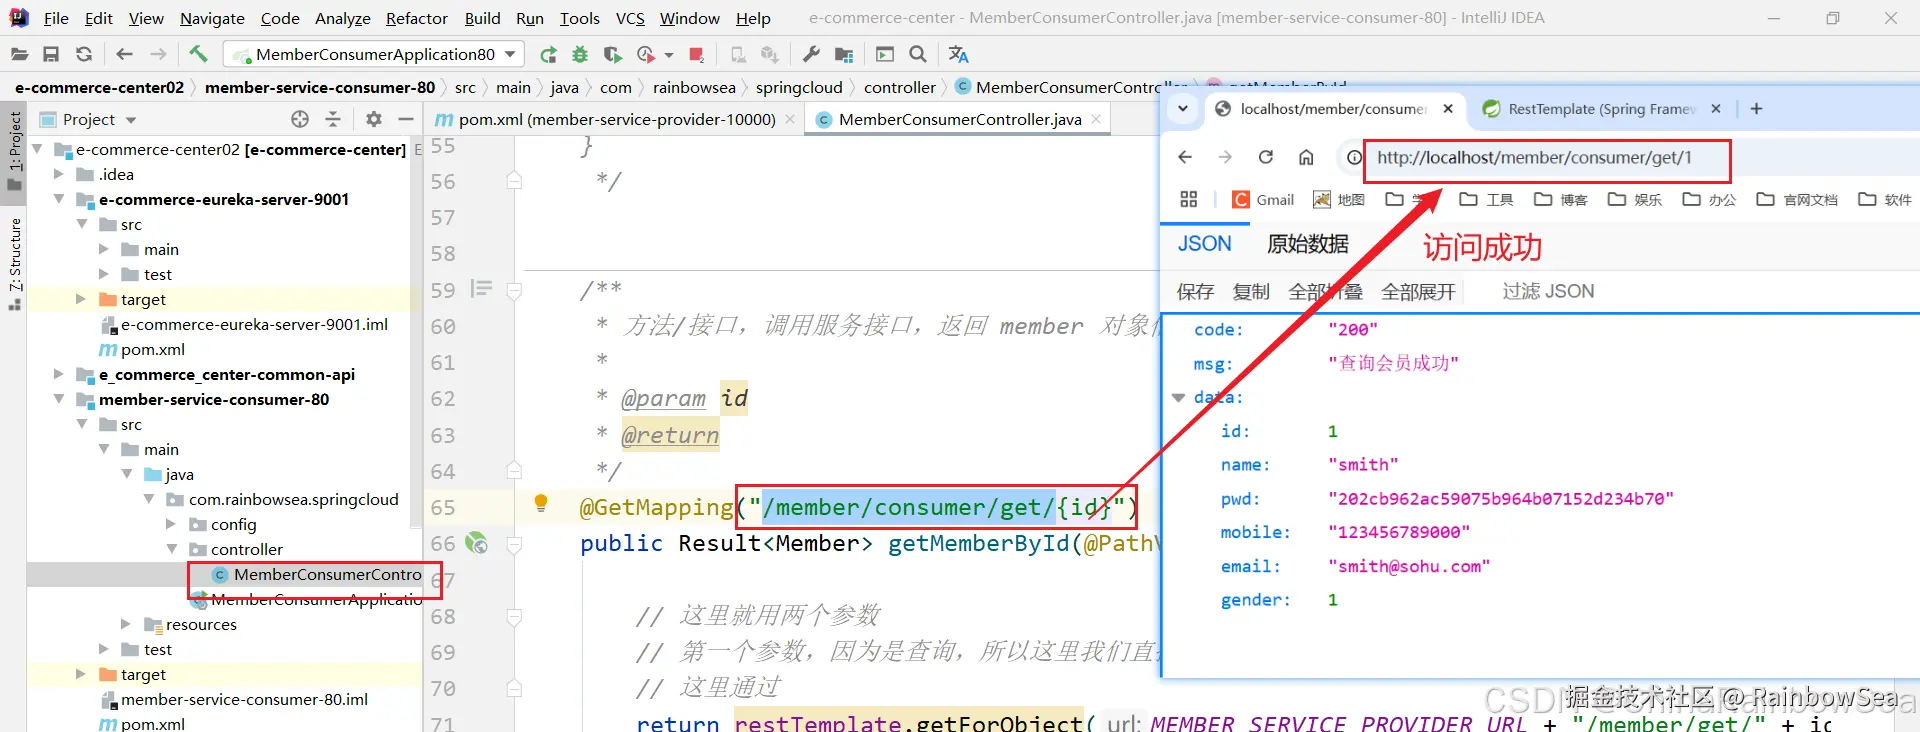This screenshot has width=1920, height=732.
Task: Expand the resources folder
Action: tap(126, 624)
